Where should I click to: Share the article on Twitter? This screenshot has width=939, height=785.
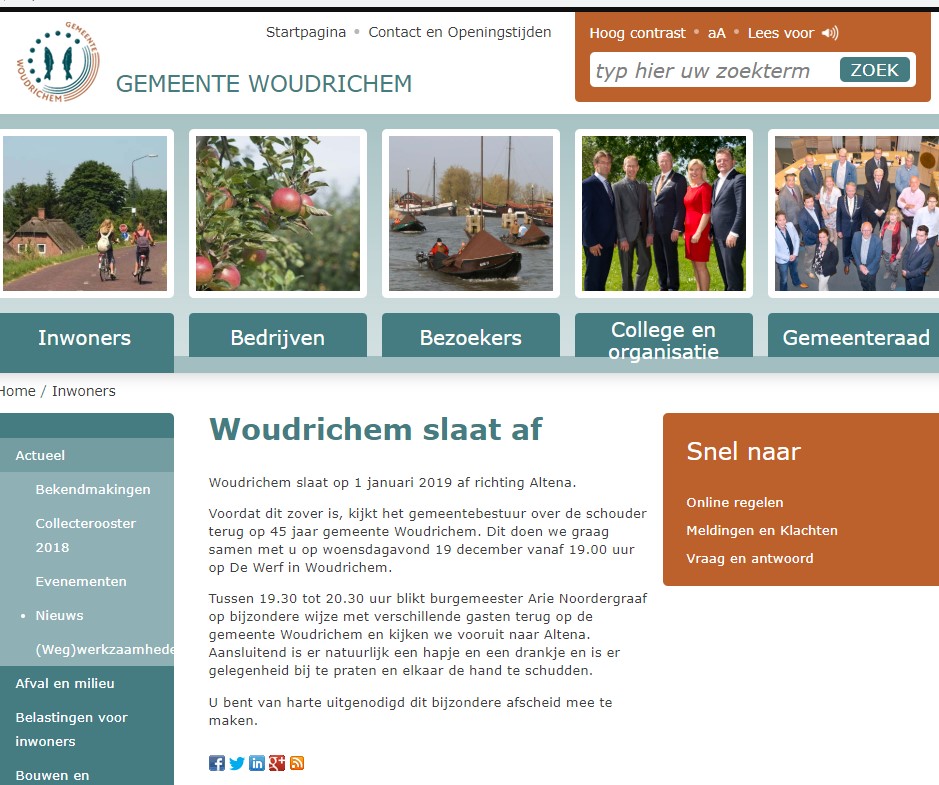tap(237, 763)
